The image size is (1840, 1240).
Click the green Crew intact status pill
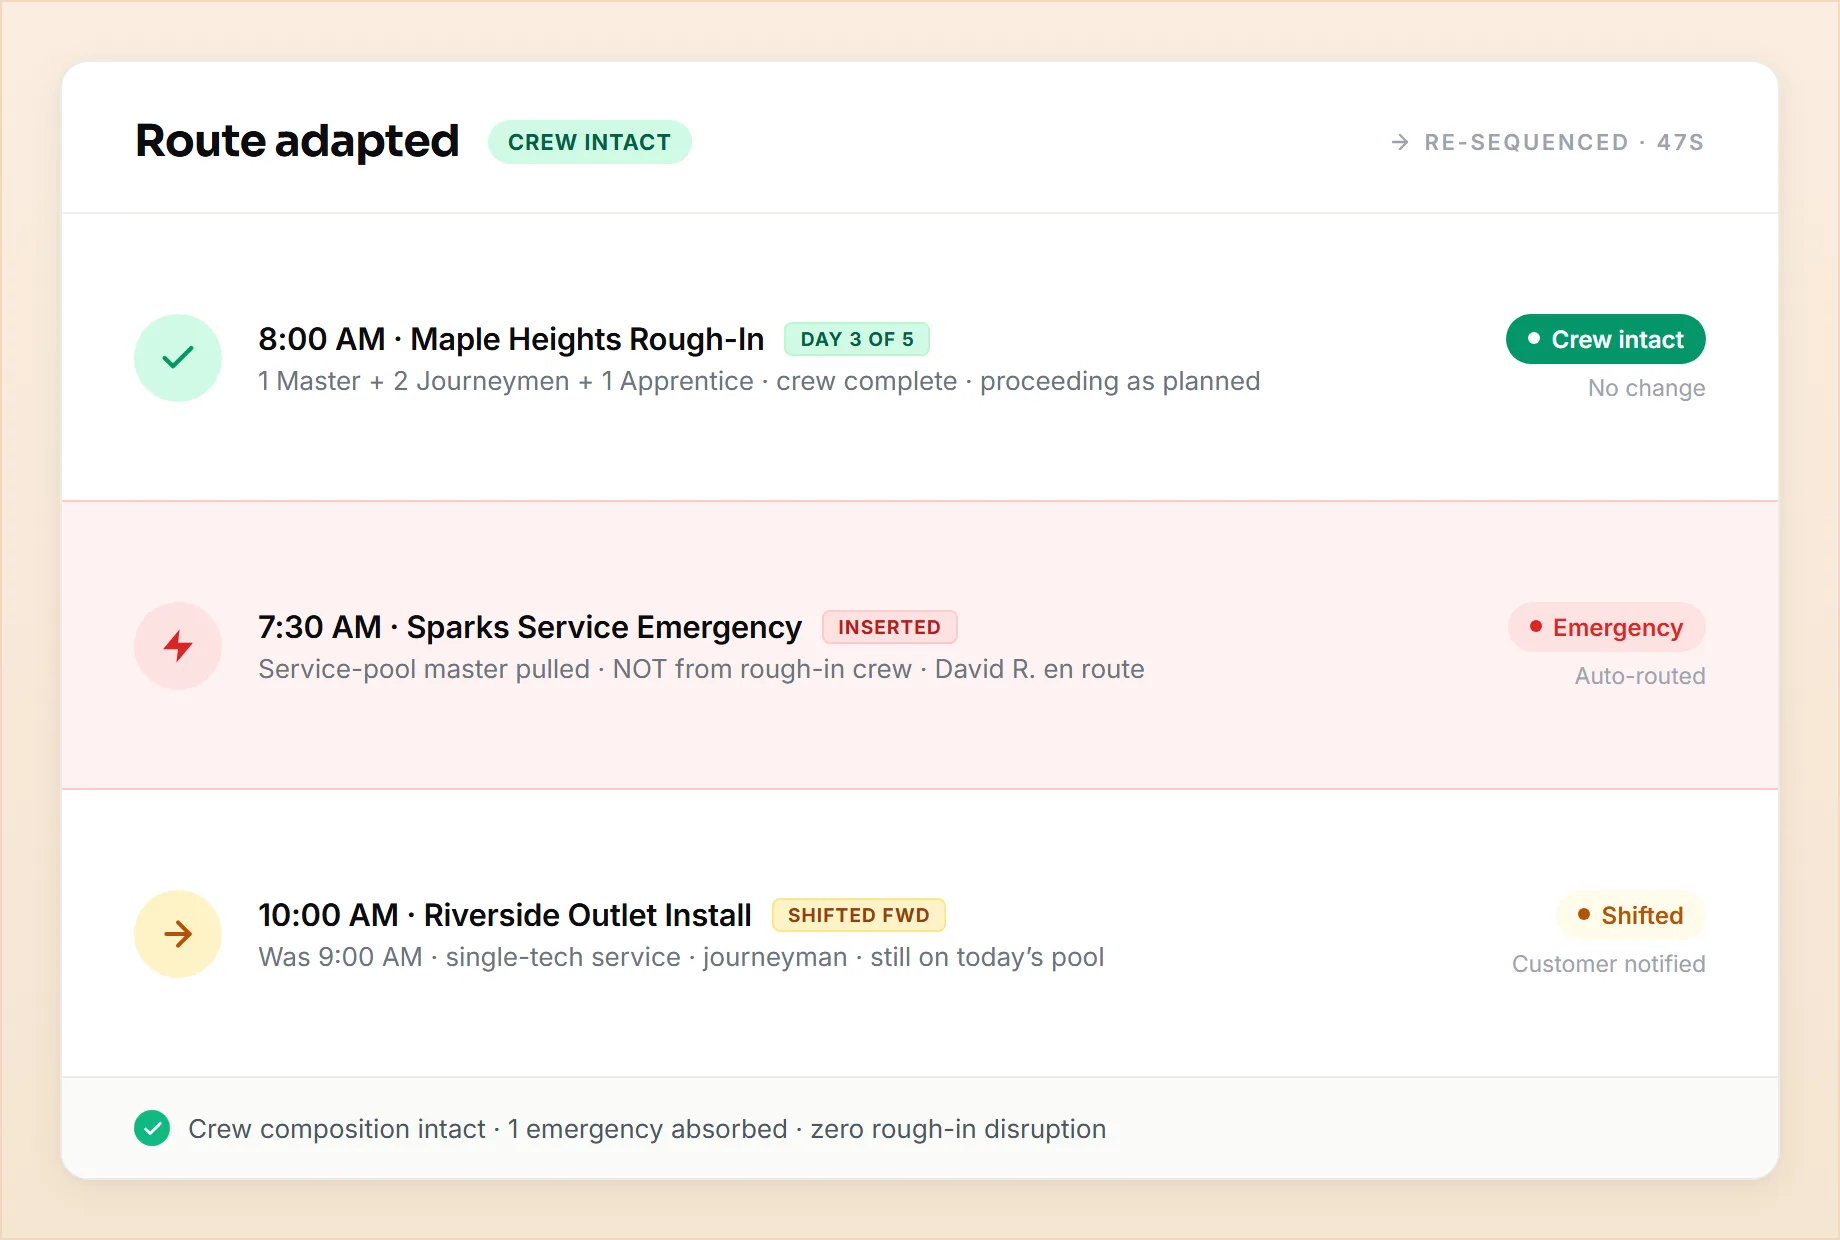1606,339
